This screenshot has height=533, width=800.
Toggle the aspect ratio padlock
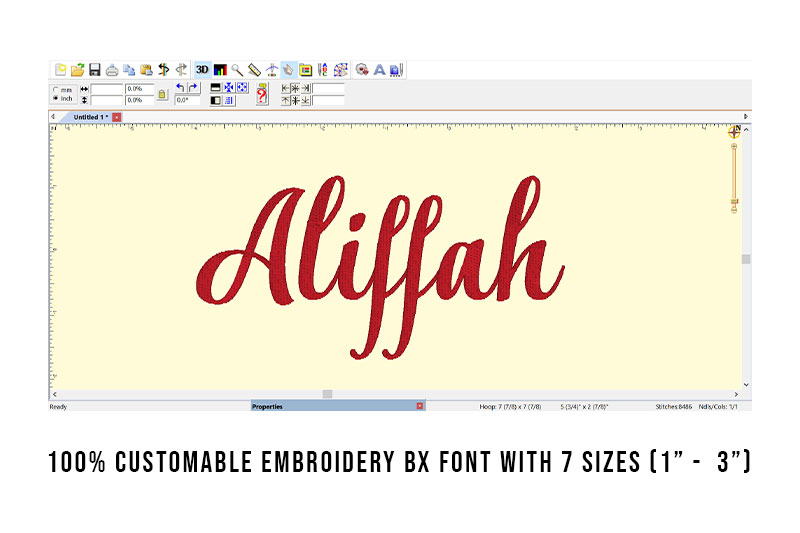click(x=162, y=94)
